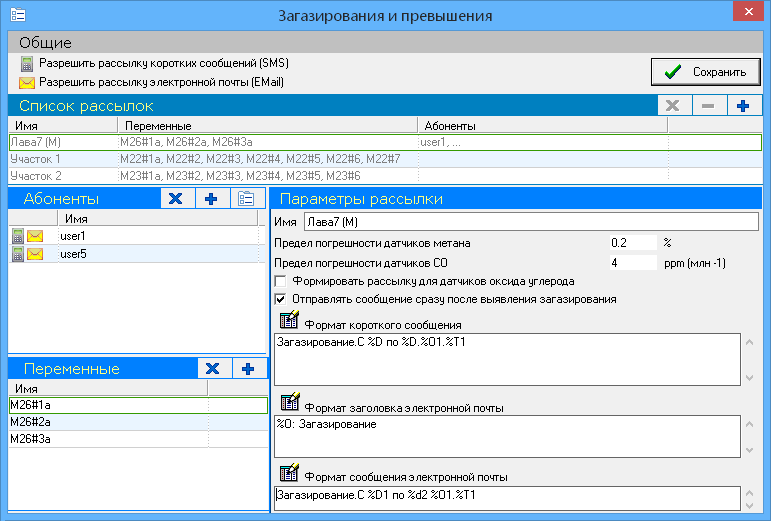
Task: Click the Имя field containing Лава7 (М)
Action: pos(531,222)
